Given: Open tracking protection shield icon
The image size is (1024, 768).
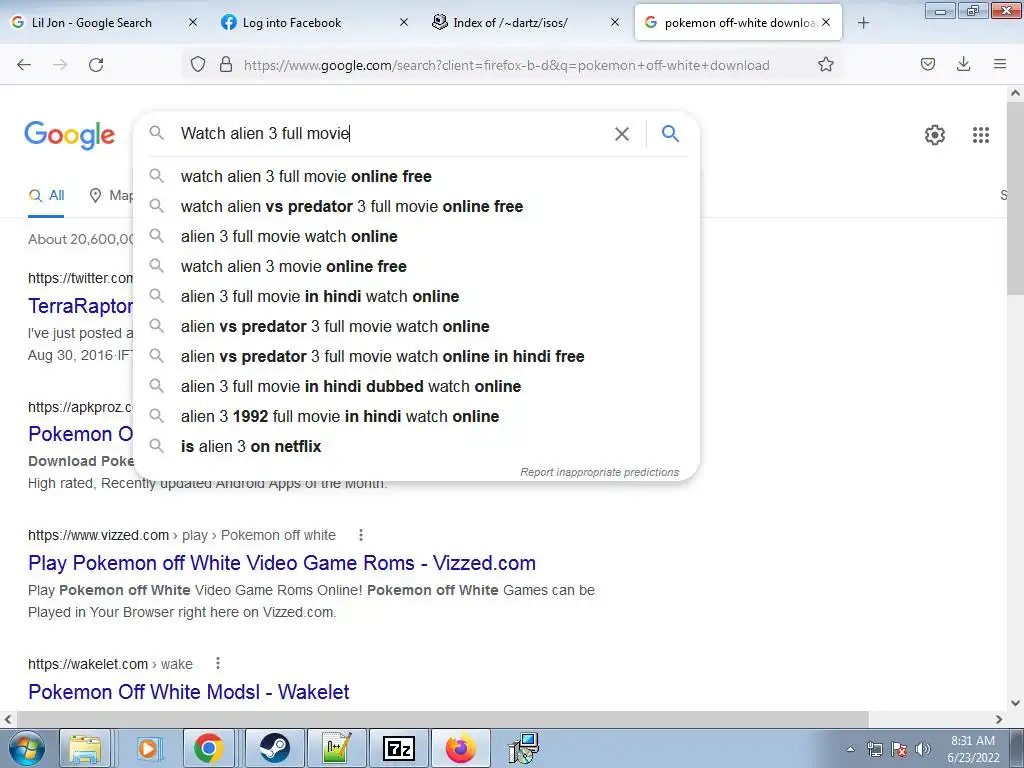Looking at the screenshot, I should point(198,65).
